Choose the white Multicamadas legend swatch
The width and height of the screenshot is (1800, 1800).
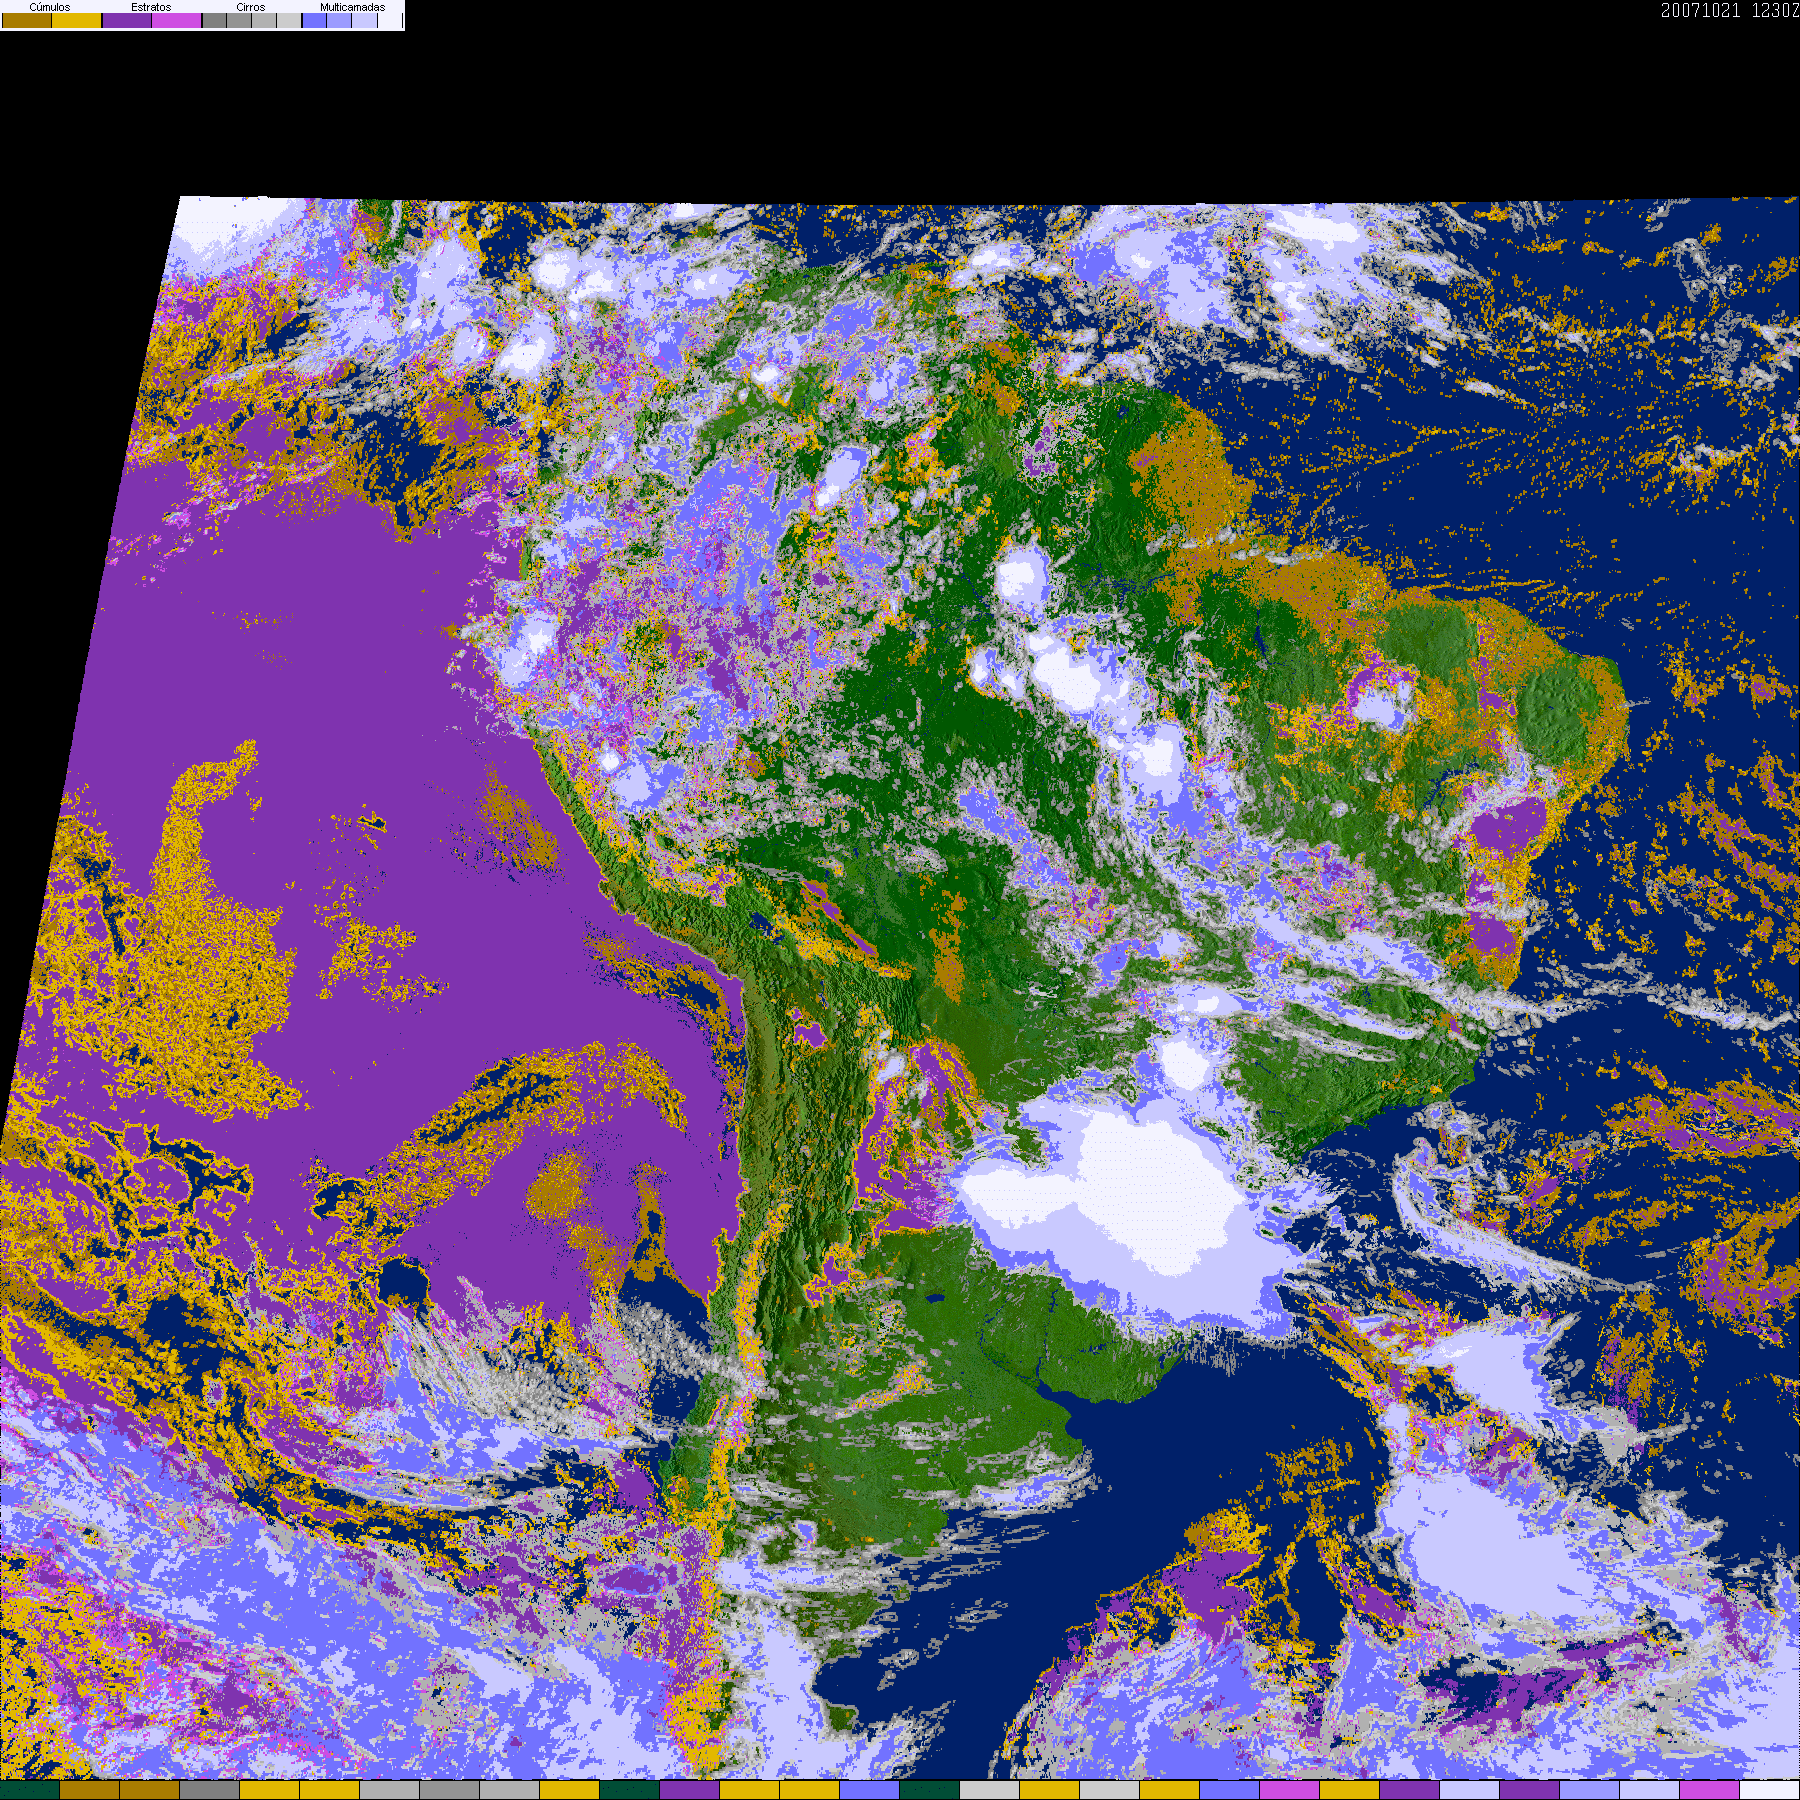tap(390, 20)
